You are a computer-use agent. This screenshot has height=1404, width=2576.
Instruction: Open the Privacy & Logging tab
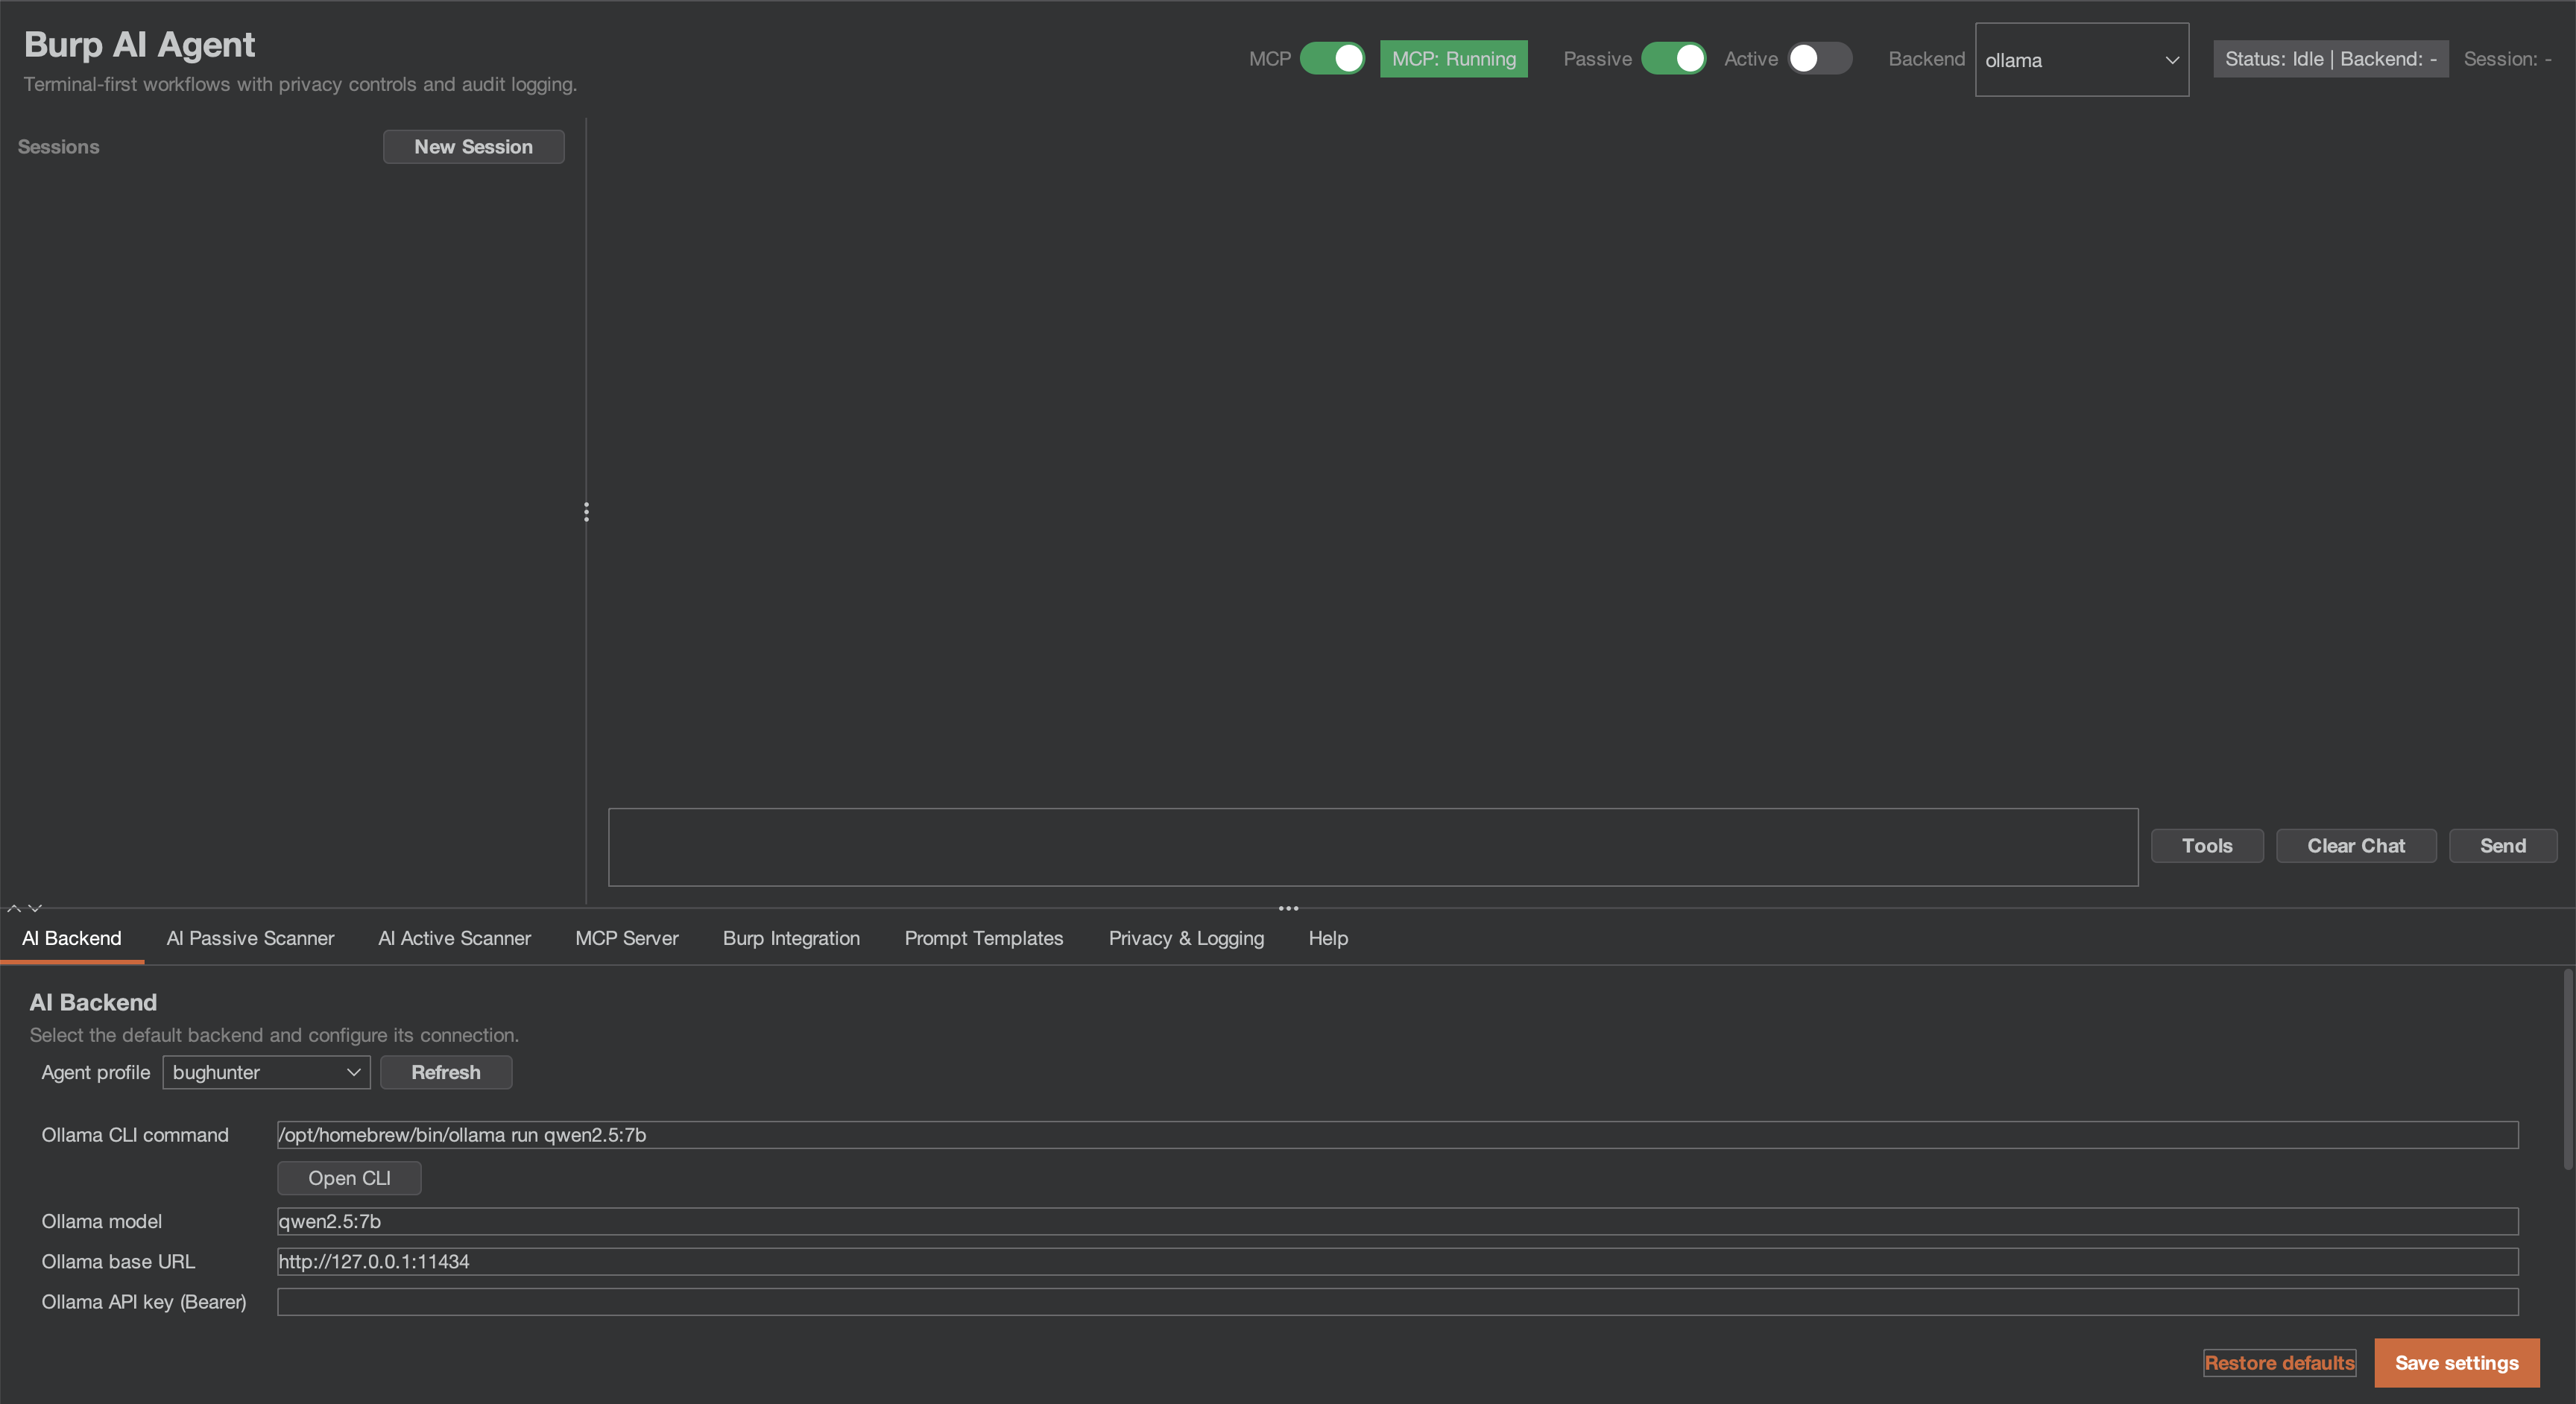tap(1186, 938)
